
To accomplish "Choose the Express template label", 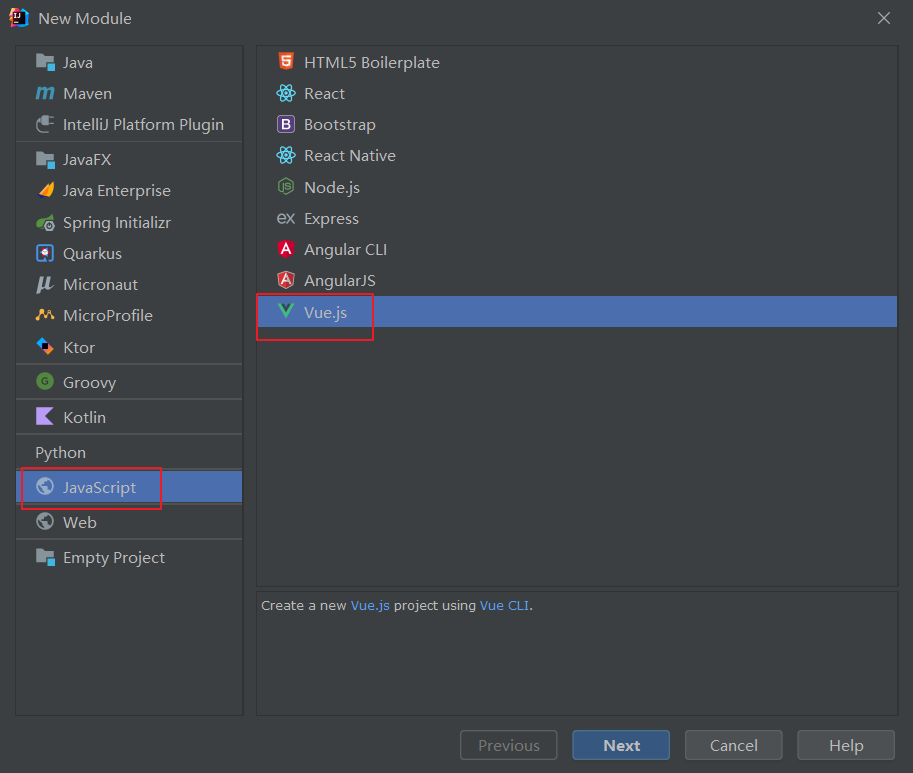I will 331,219.
